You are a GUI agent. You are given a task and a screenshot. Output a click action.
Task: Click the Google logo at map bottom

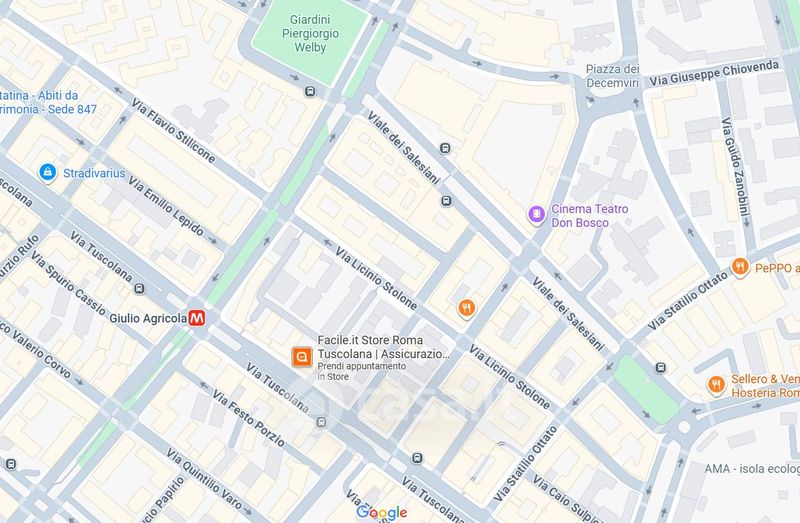click(382, 513)
